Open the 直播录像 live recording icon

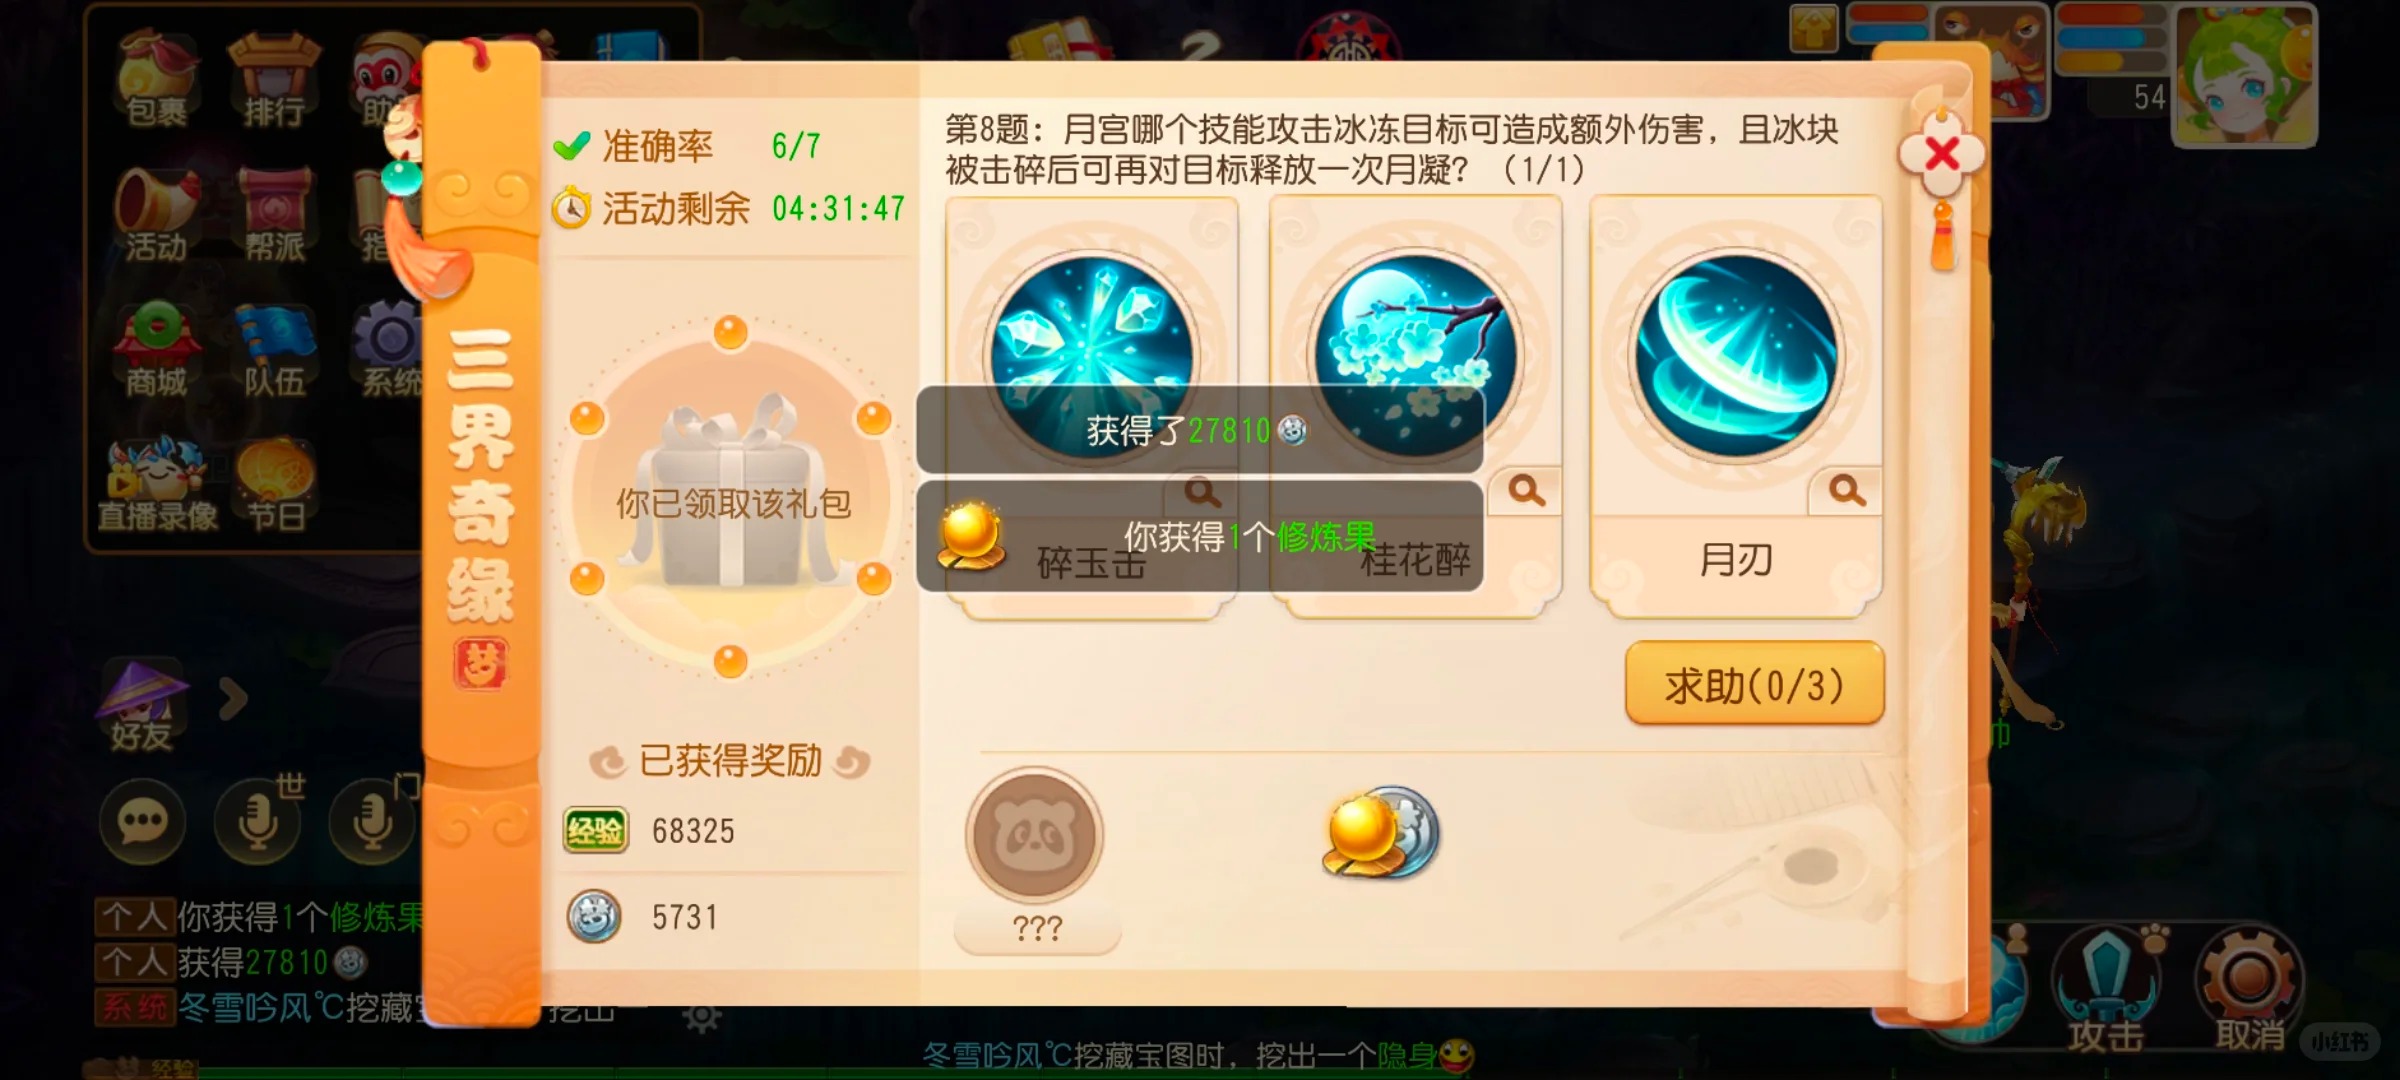[x=157, y=485]
